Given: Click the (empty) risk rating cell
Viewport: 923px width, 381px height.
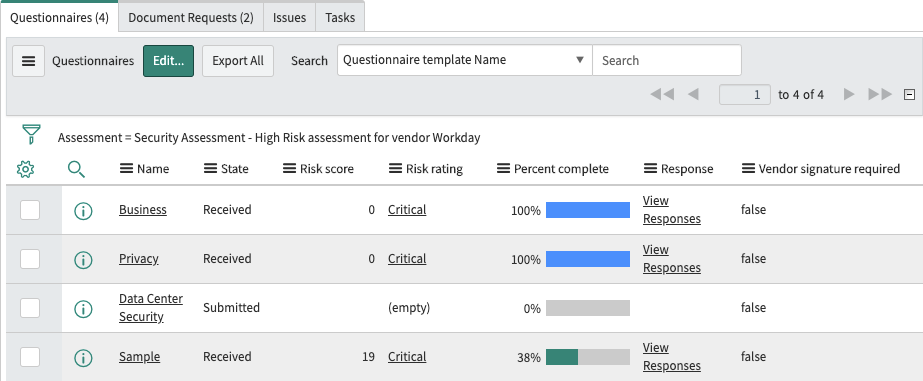Looking at the screenshot, I should (409, 307).
